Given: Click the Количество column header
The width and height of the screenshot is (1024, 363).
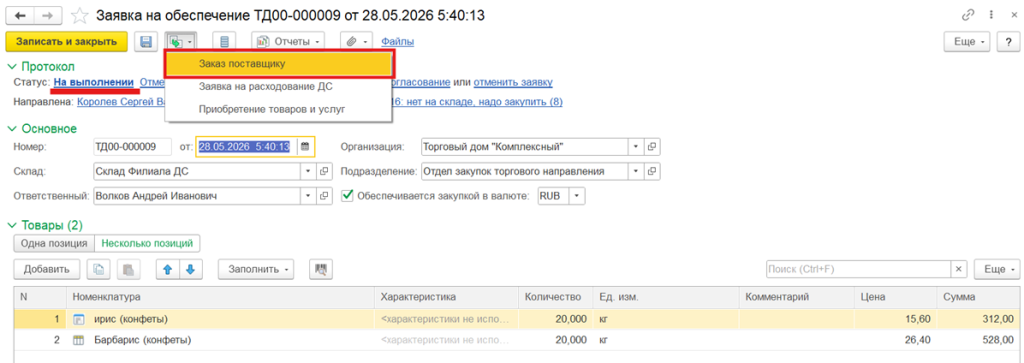Looking at the screenshot, I should 555,297.
